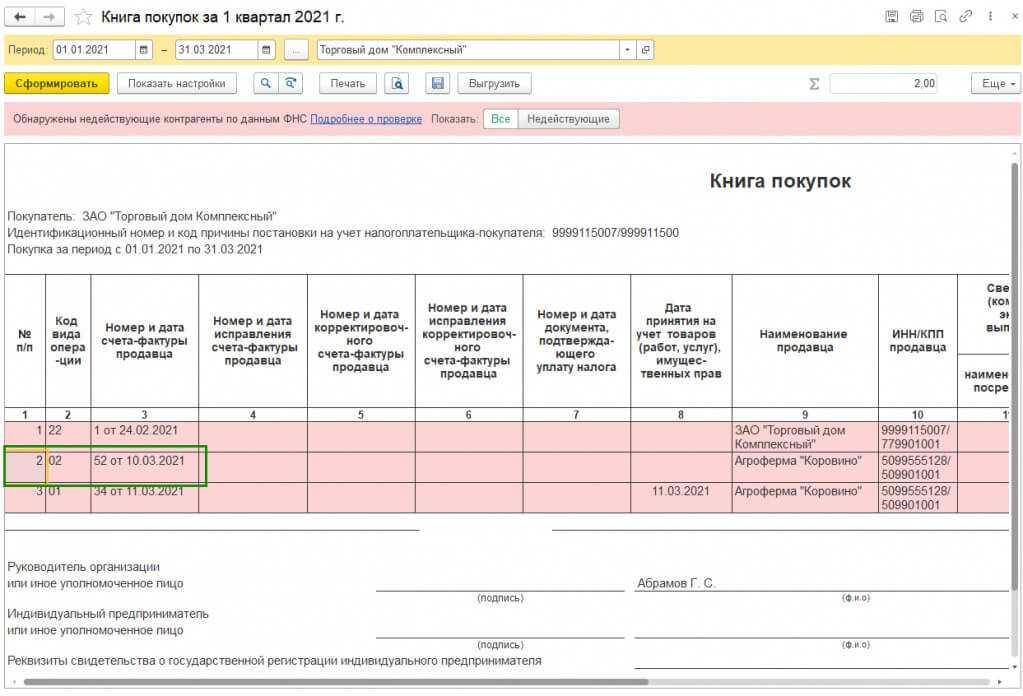Open 'Подробнее о проверке' link
The height and width of the screenshot is (696, 1023).
point(366,119)
